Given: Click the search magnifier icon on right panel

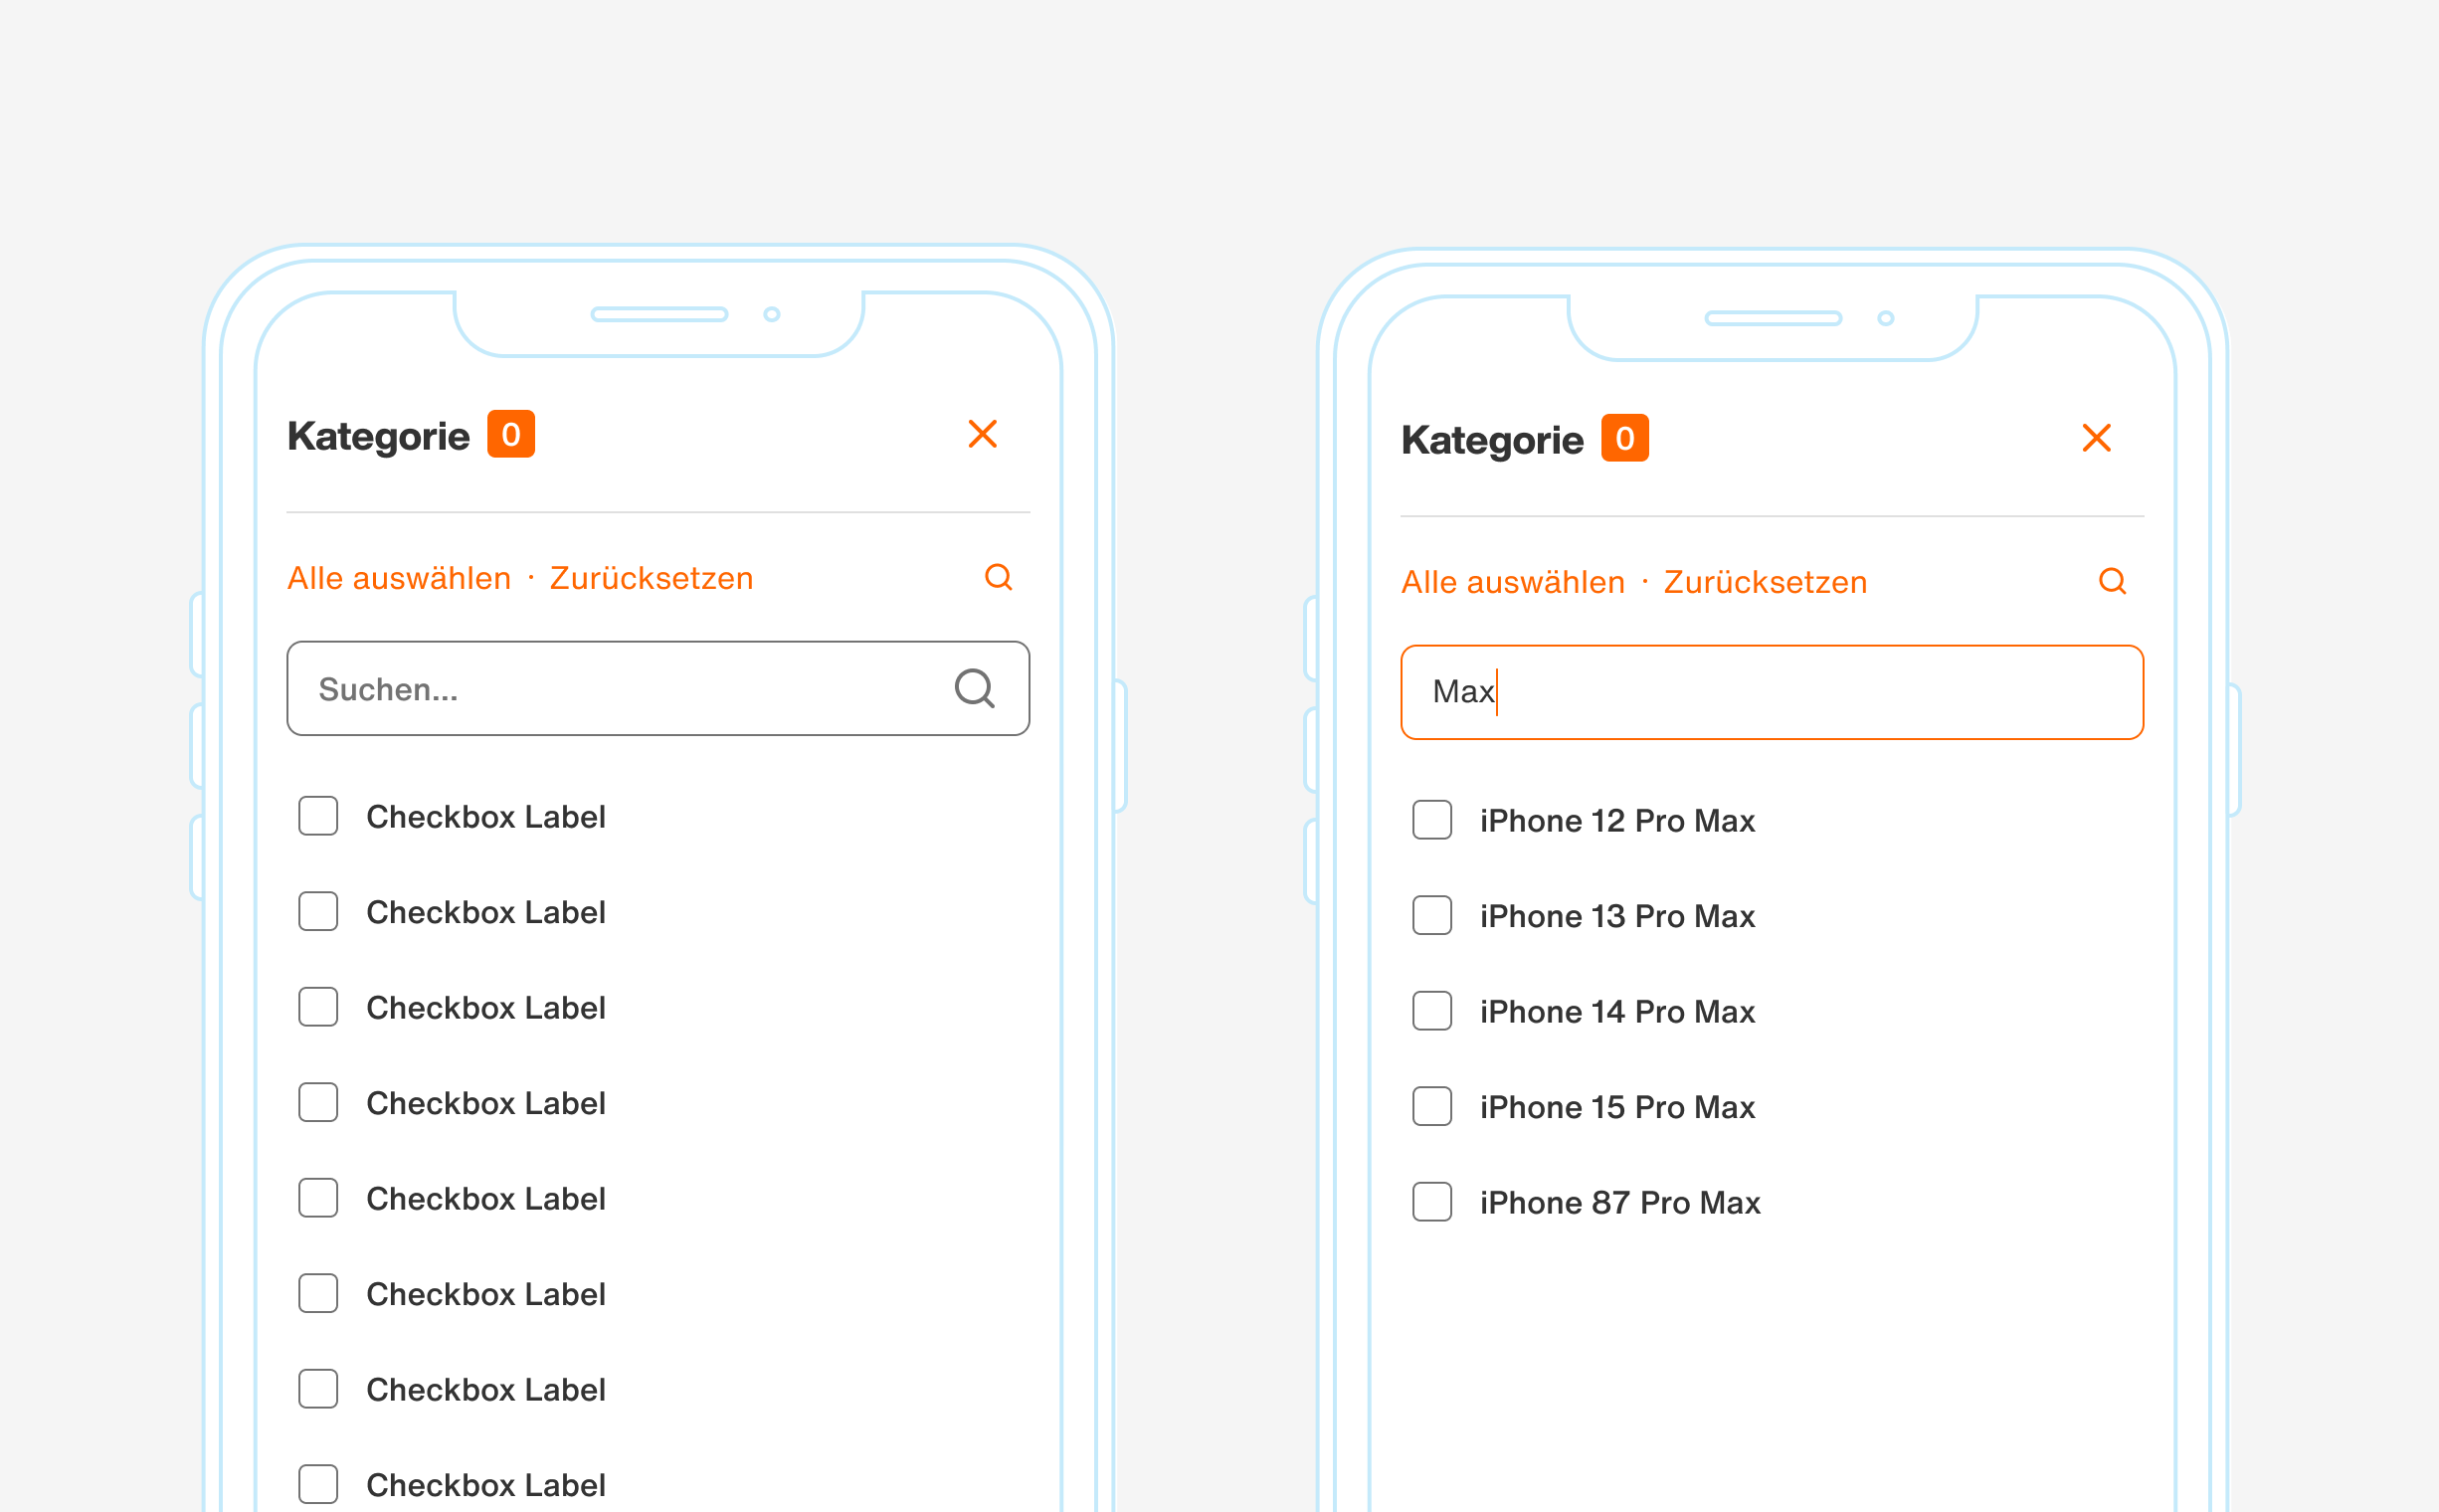Looking at the screenshot, I should (2112, 580).
